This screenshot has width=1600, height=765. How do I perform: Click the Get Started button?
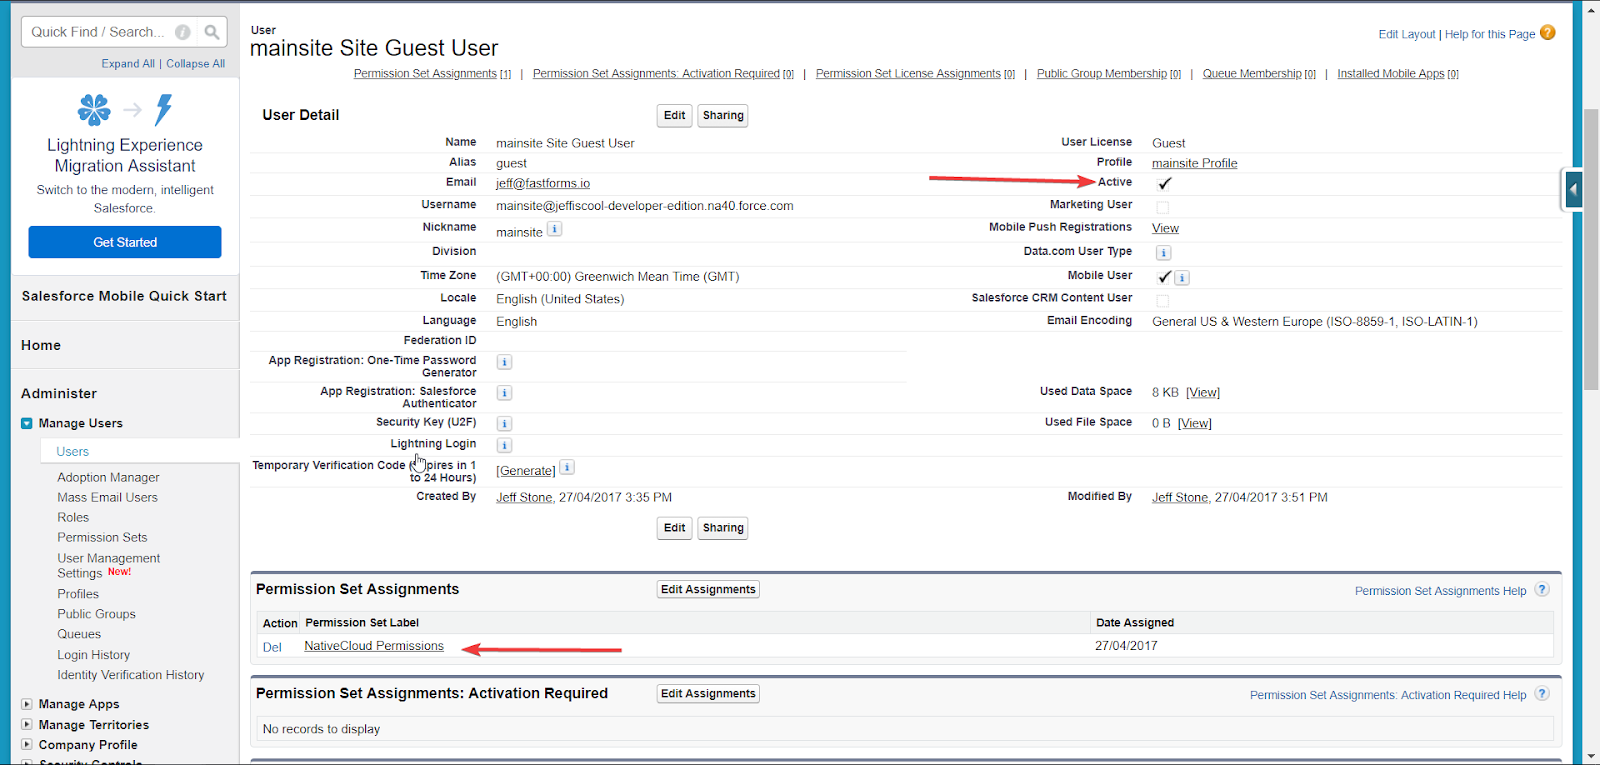click(125, 242)
